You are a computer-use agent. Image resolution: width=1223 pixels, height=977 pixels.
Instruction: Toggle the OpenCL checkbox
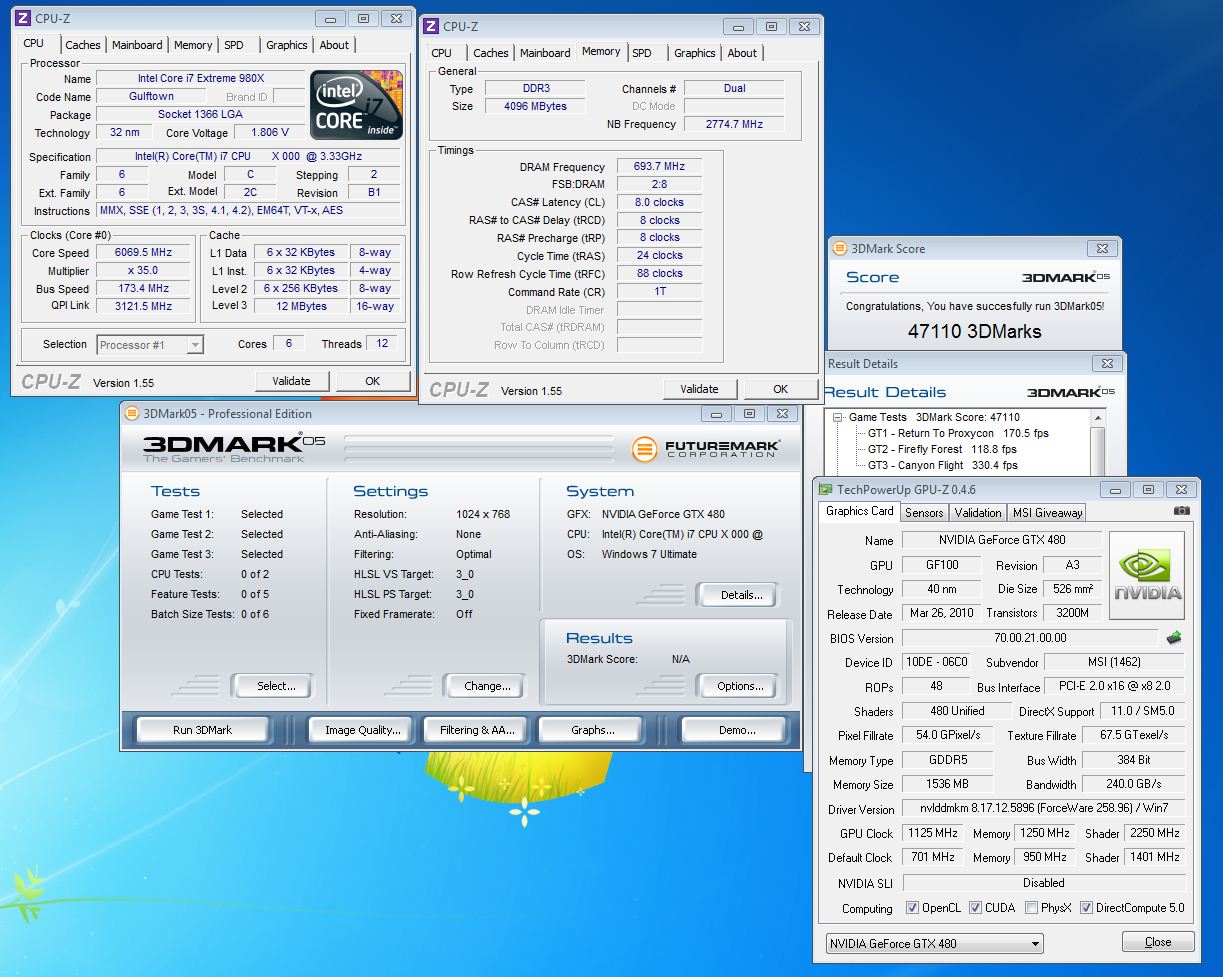pos(912,908)
